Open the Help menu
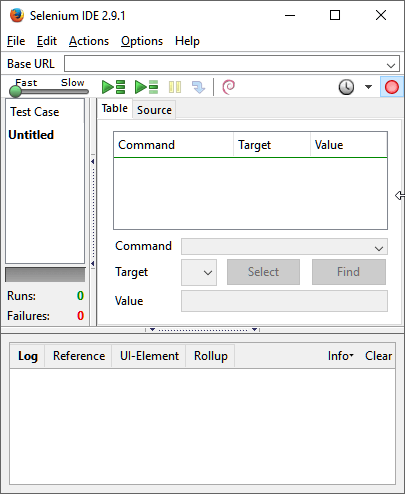The image size is (405, 494). pyautogui.click(x=187, y=41)
